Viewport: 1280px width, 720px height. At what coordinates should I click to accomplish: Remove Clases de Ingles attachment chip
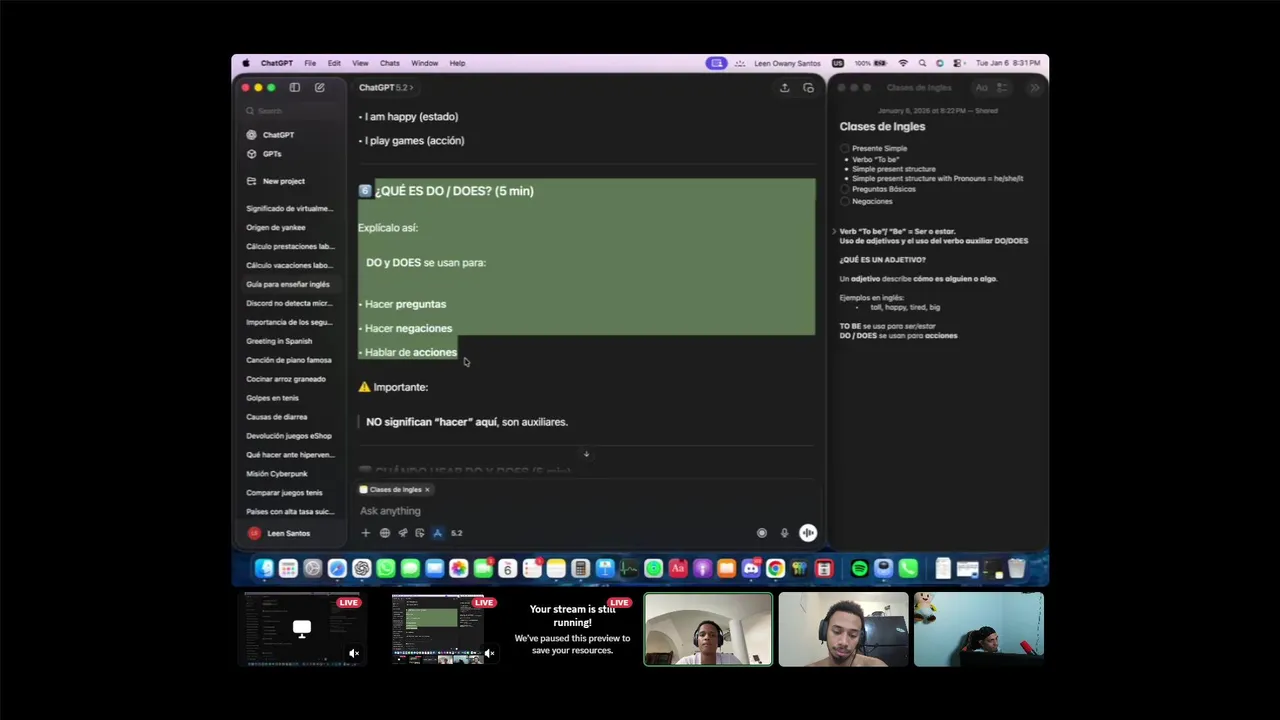427,490
